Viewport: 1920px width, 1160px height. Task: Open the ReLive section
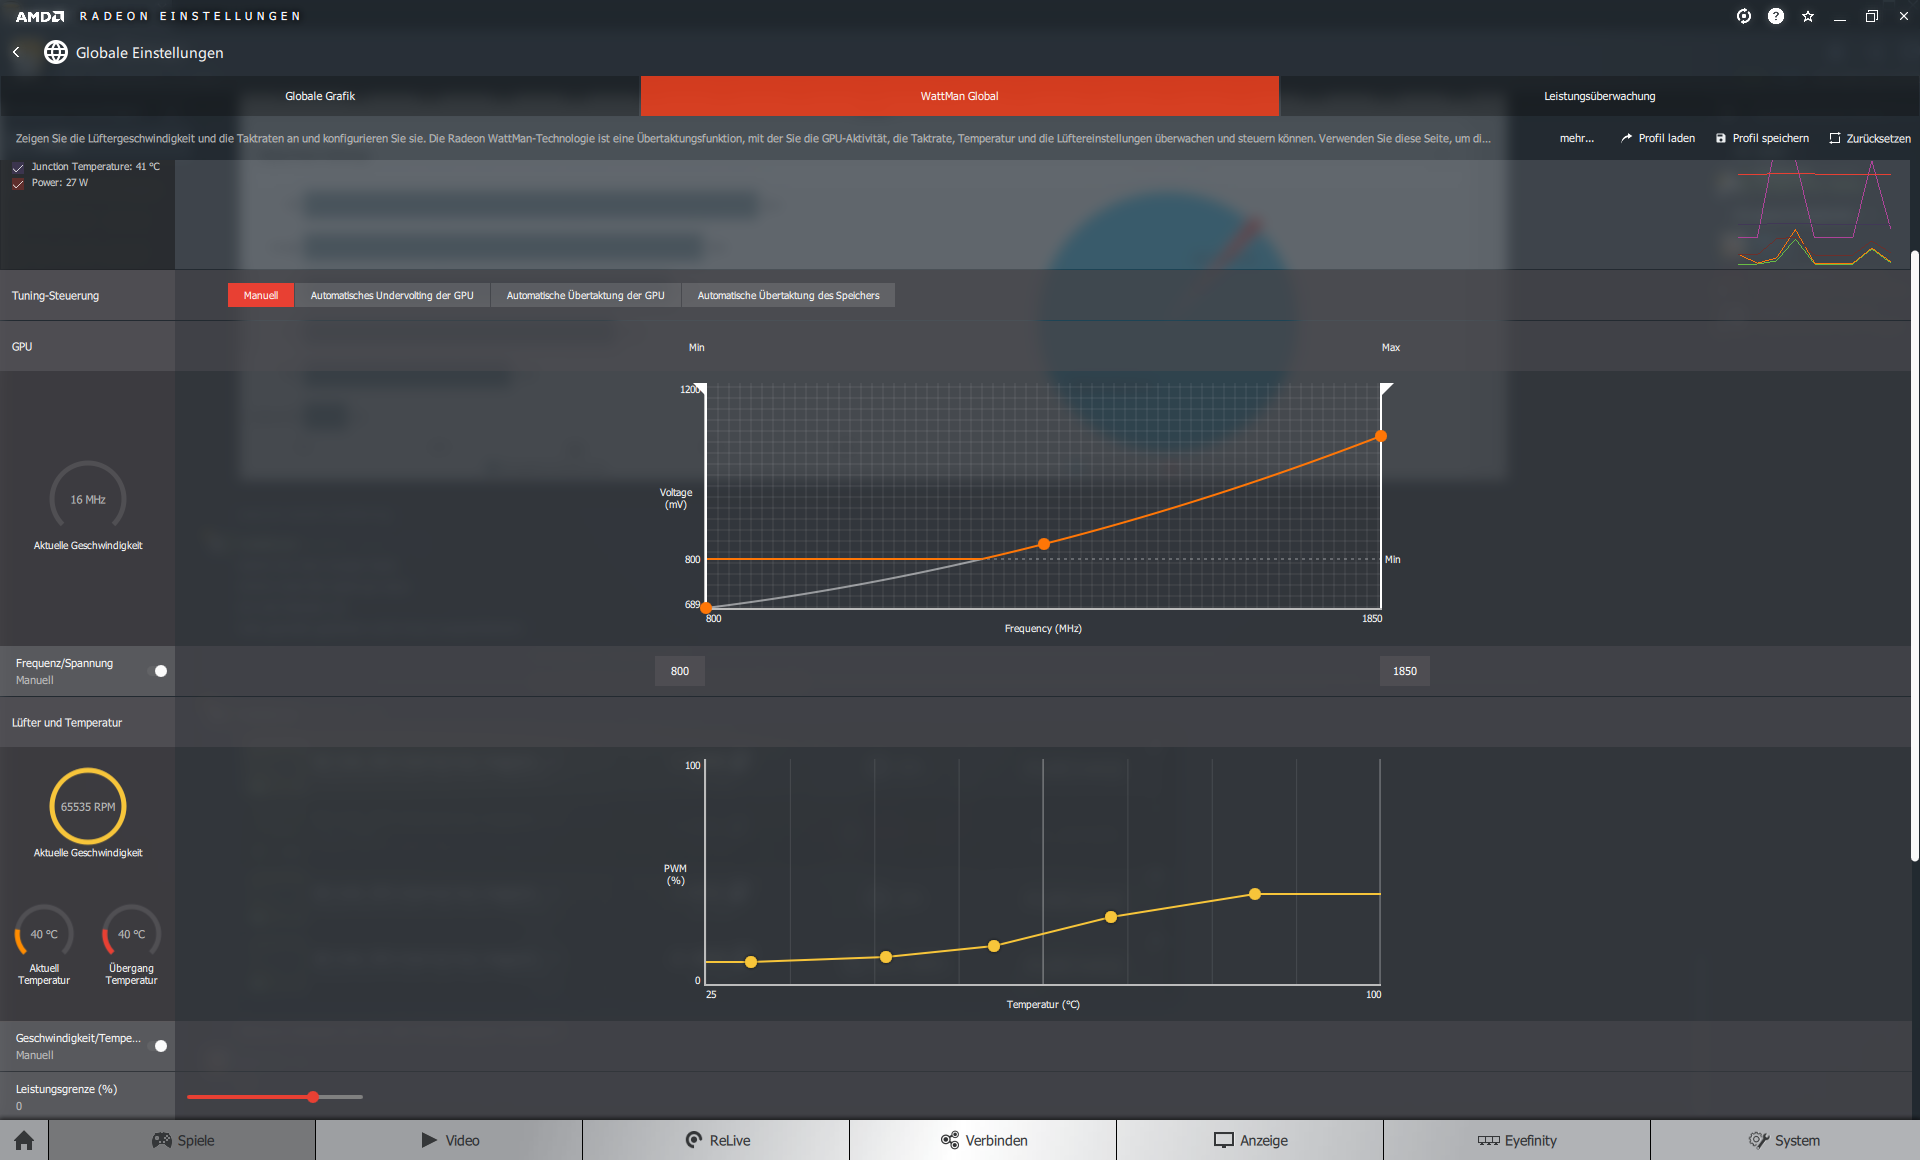coord(716,1140)
